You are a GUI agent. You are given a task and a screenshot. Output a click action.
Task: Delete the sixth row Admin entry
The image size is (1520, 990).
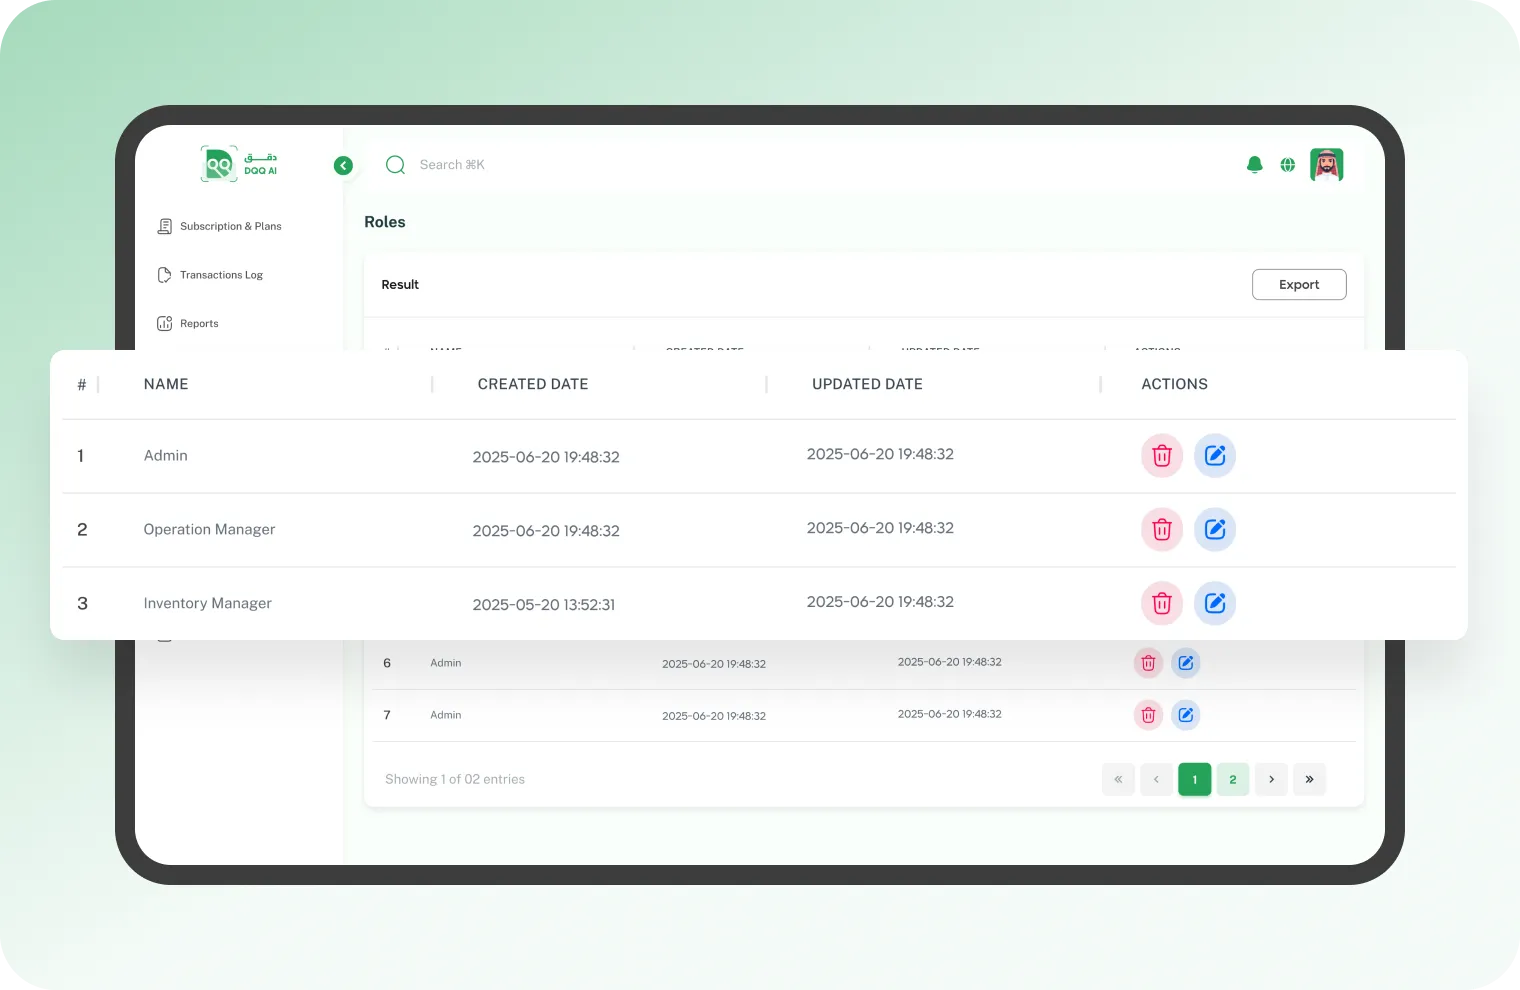(1148, 662)
